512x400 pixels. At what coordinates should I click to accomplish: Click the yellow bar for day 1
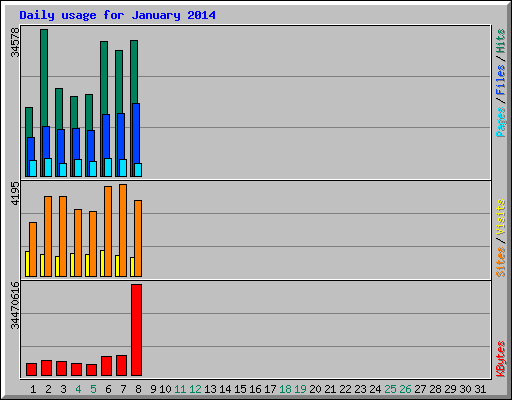[27, 264]
